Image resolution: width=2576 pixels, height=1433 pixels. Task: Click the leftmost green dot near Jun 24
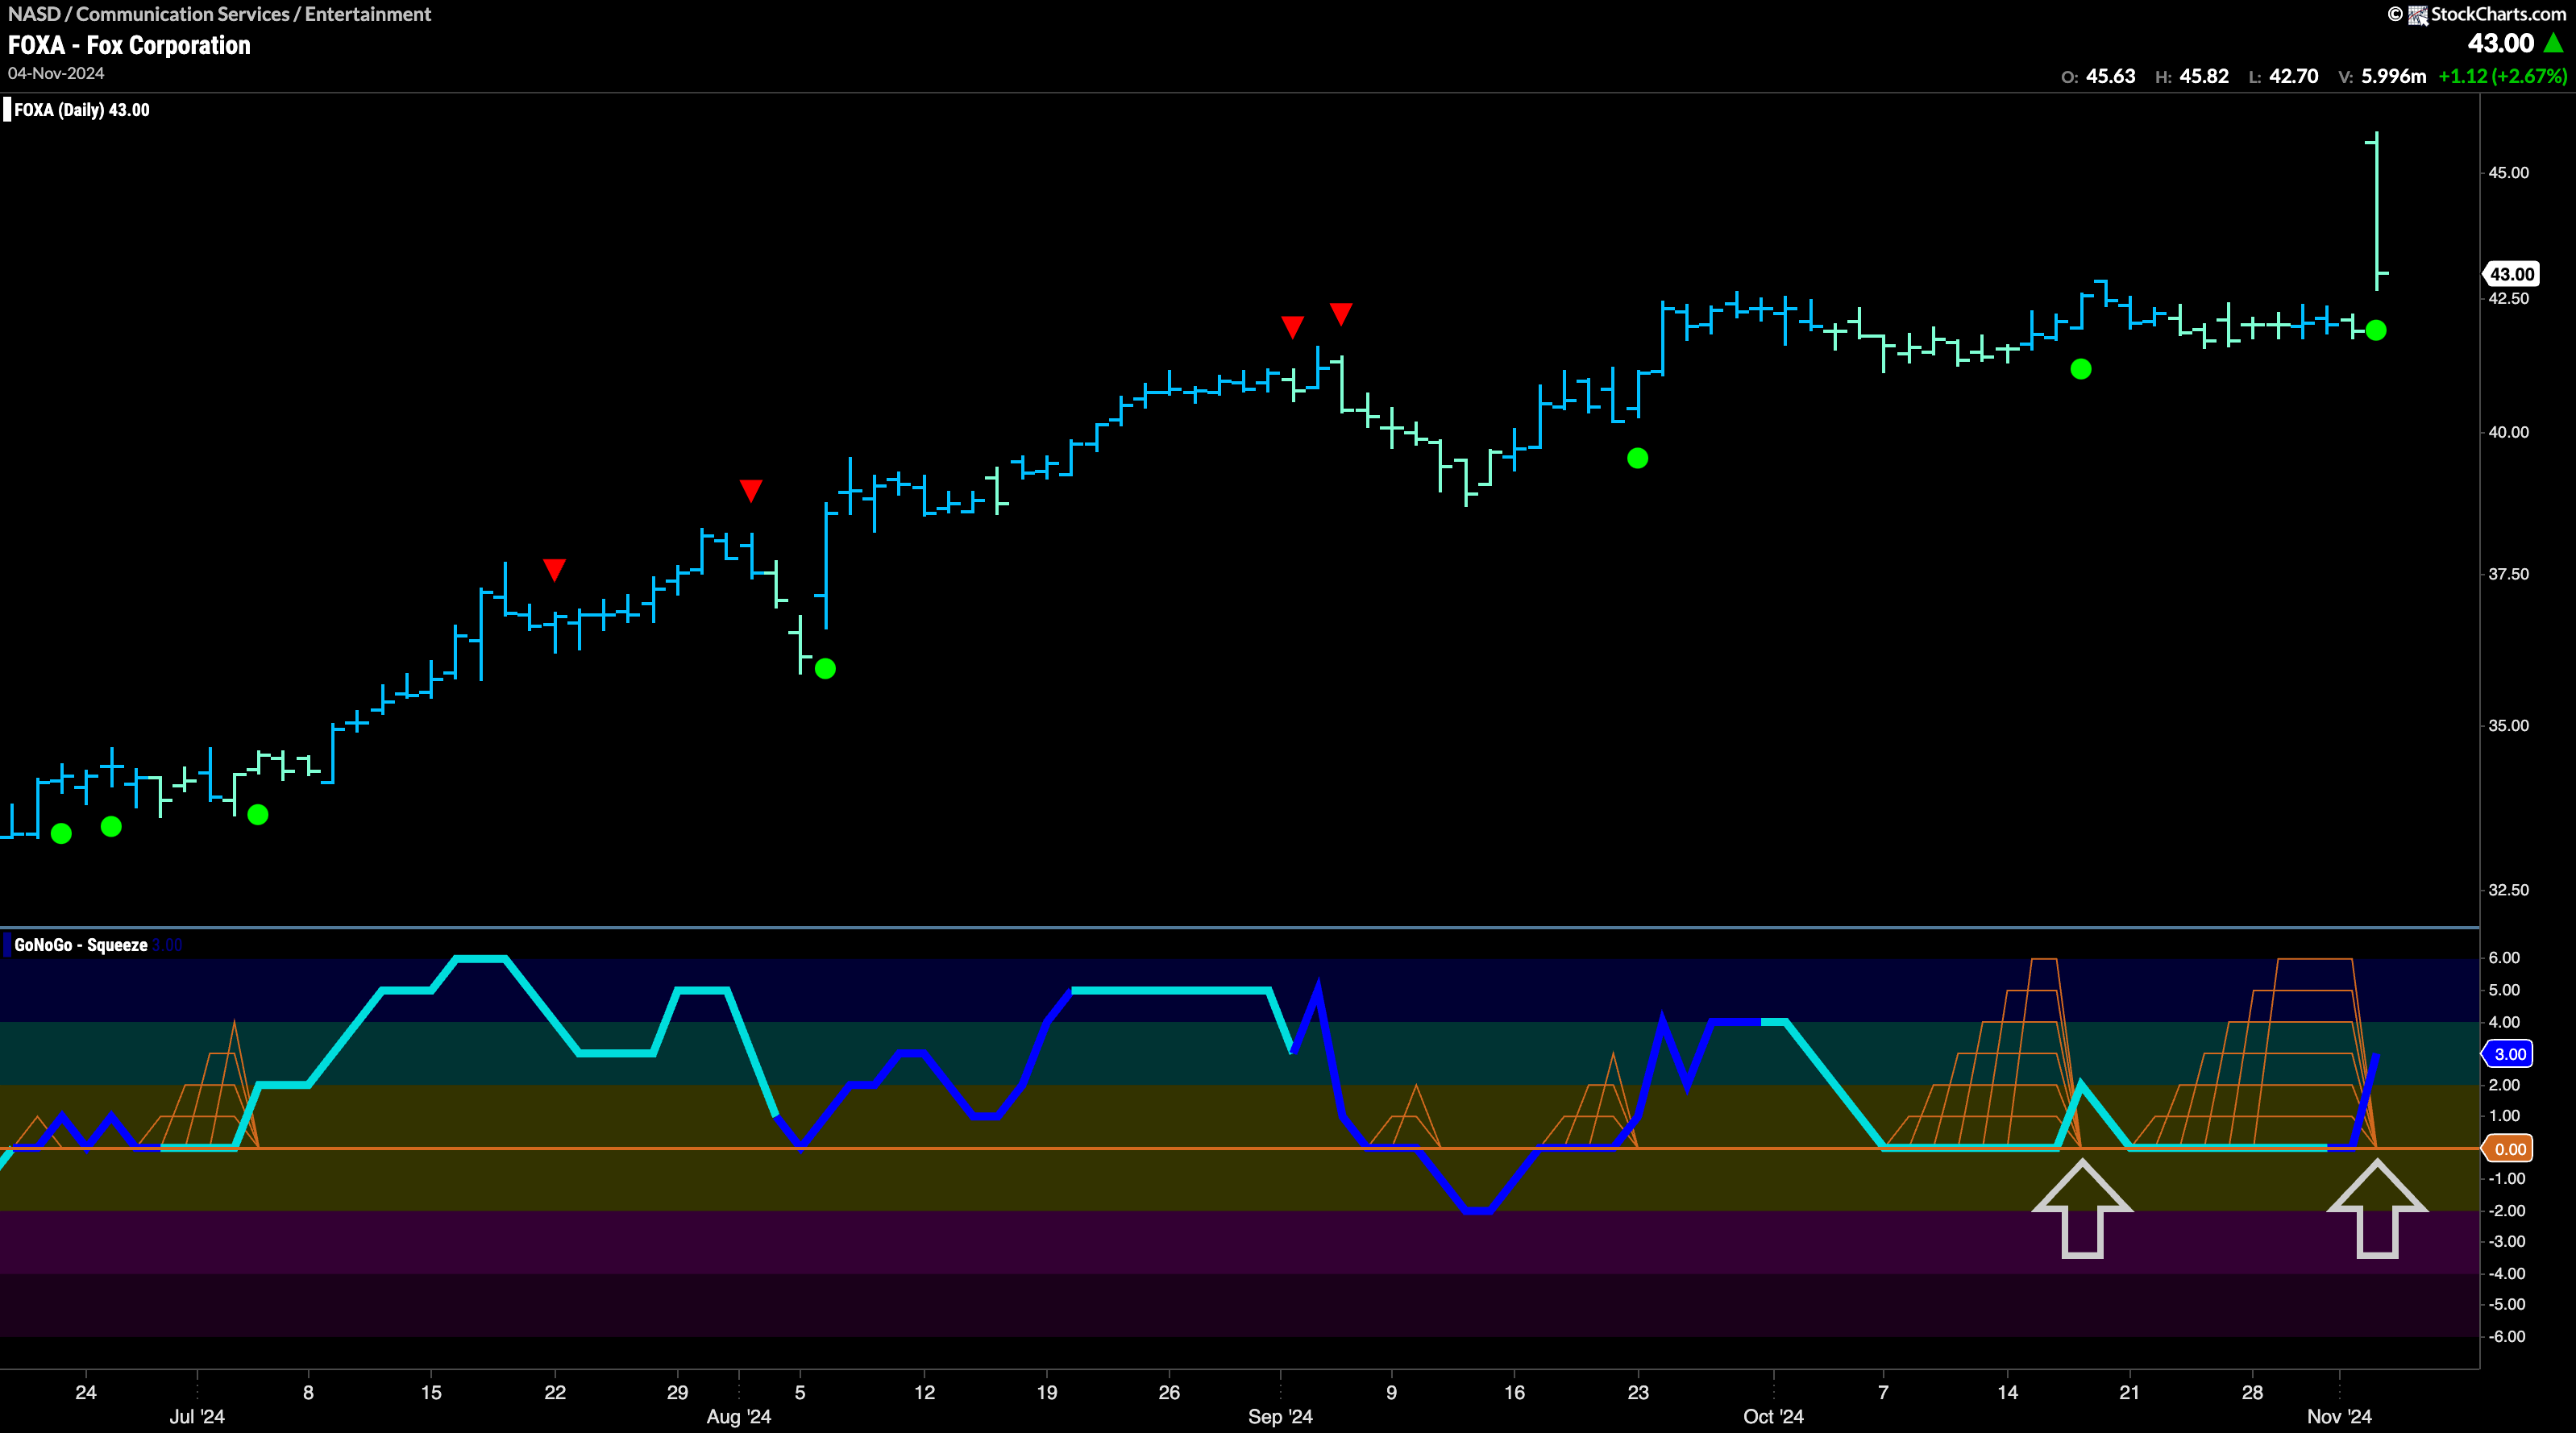coord(61,833)
